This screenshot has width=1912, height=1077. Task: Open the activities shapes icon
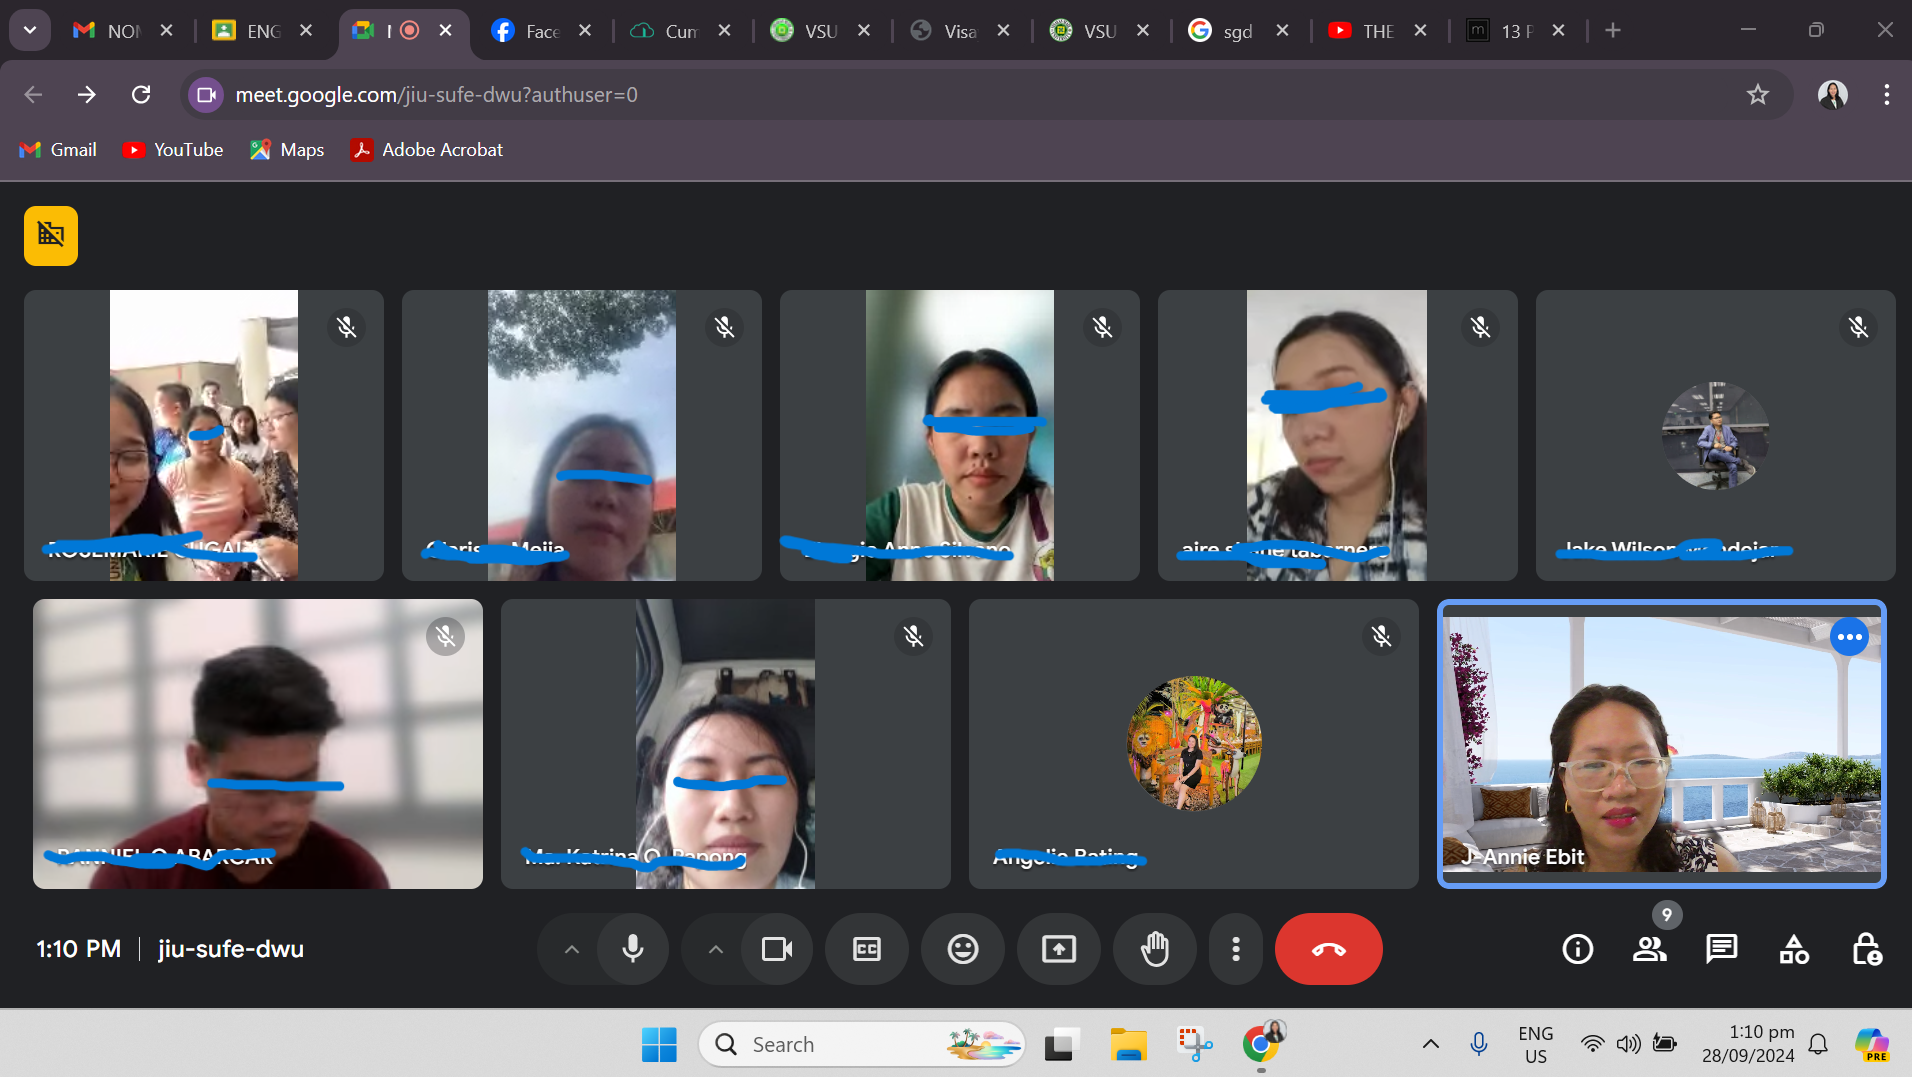click(1794, 949)
